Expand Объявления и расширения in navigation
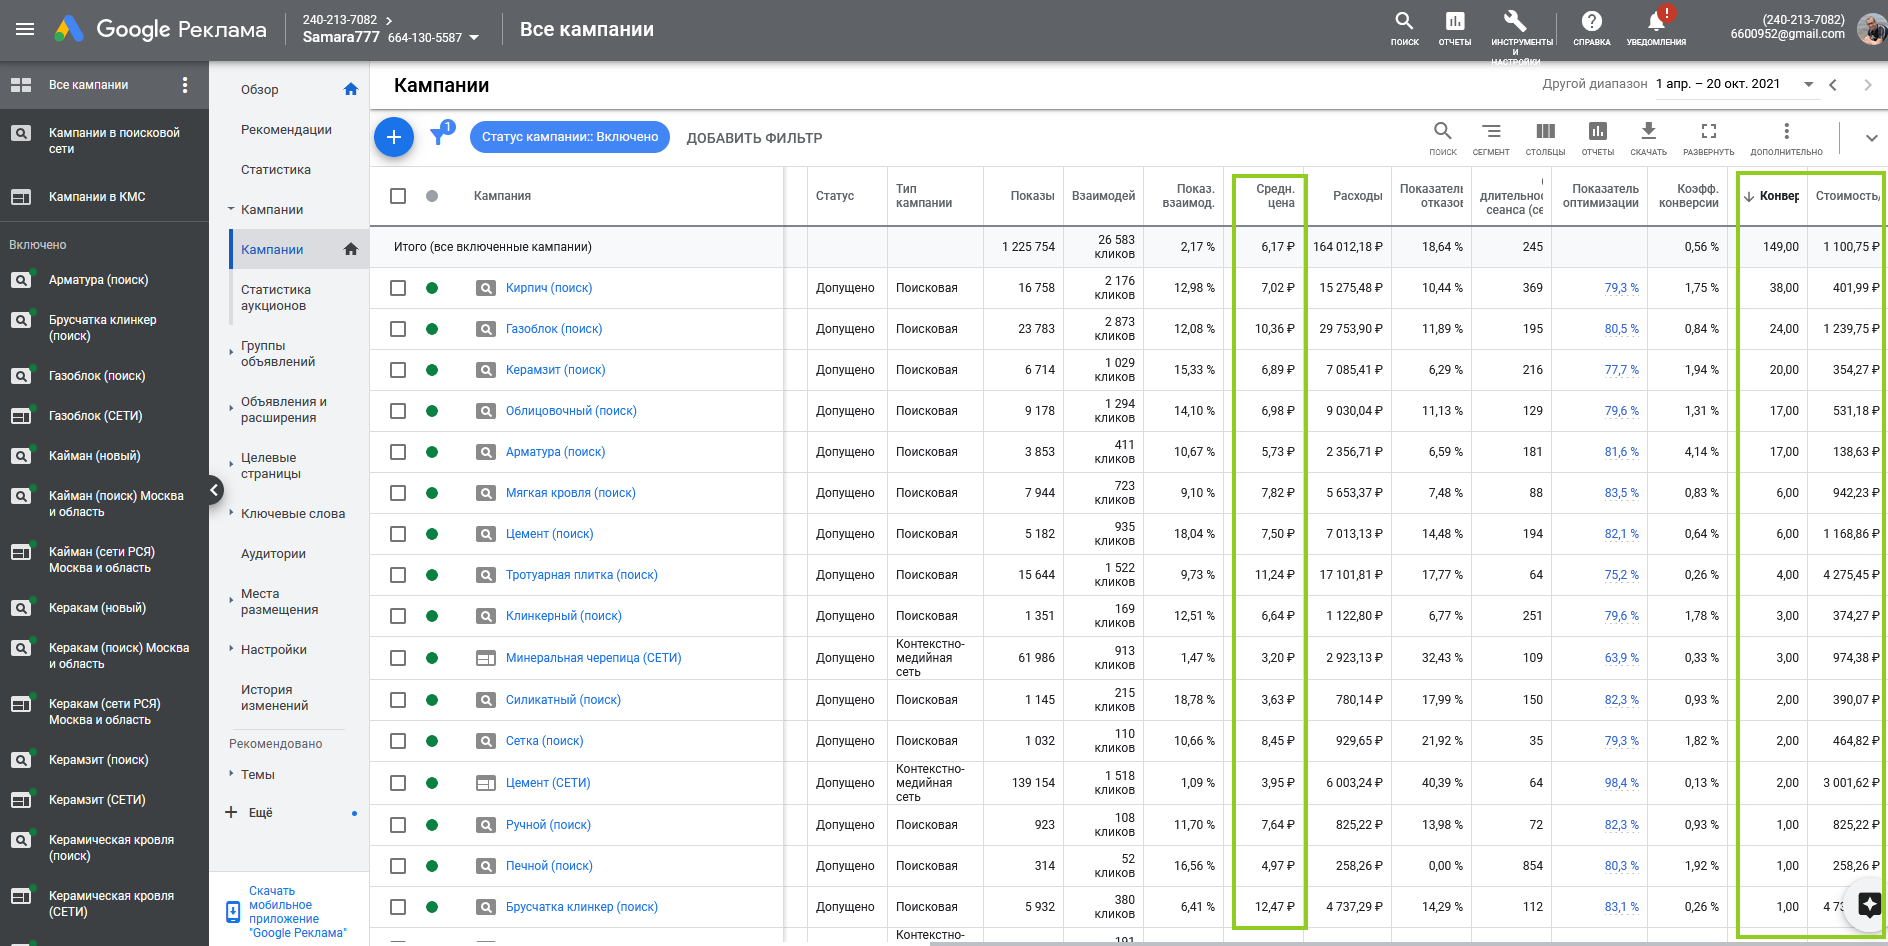 point(231,406)
